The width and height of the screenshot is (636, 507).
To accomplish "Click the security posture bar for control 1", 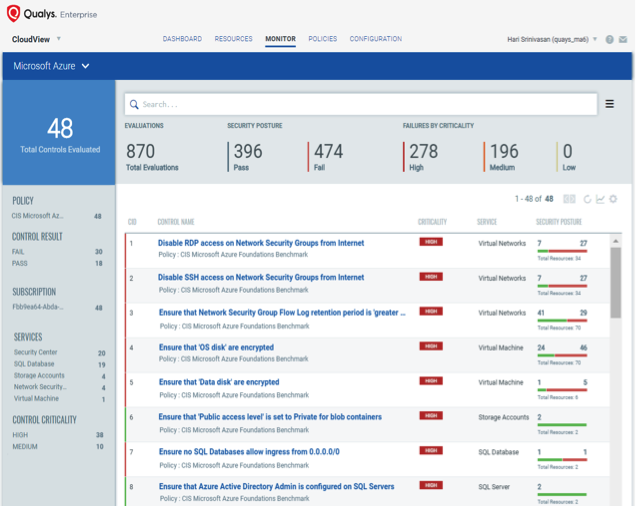I will tap(562, 250).
